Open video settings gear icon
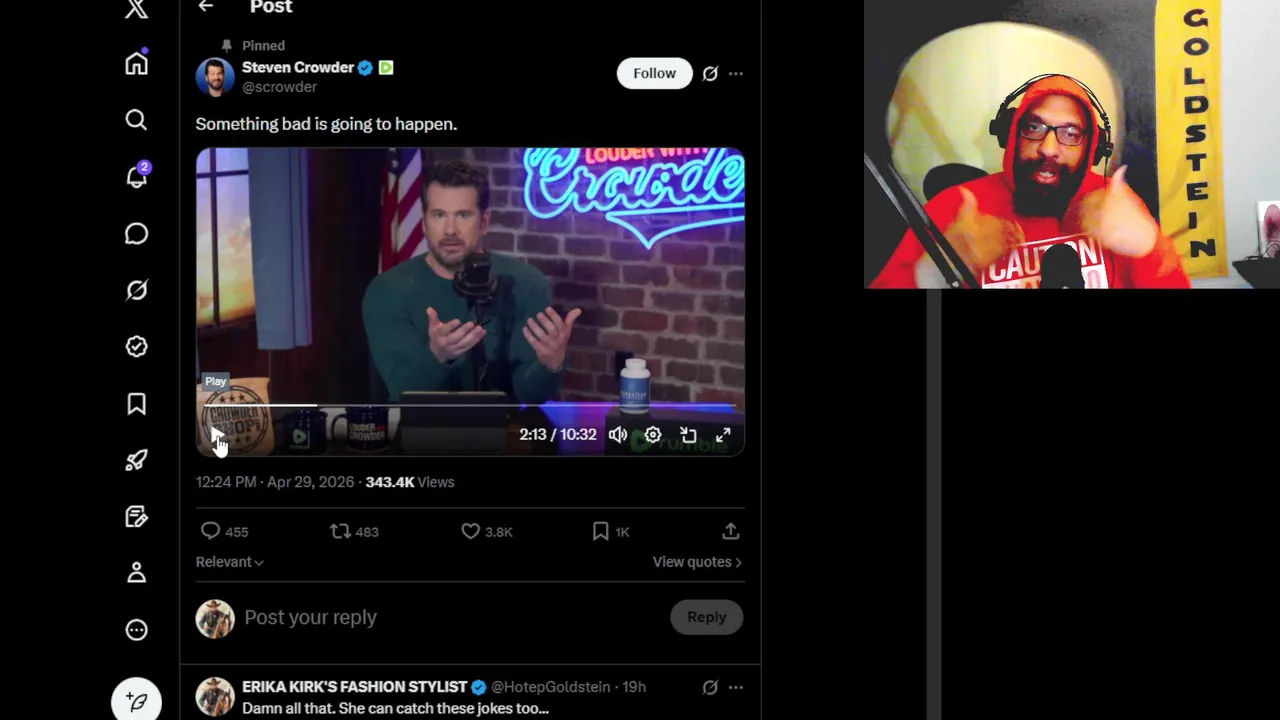The width and height of the screenshot is (1280, 720). tap(652, 435)
